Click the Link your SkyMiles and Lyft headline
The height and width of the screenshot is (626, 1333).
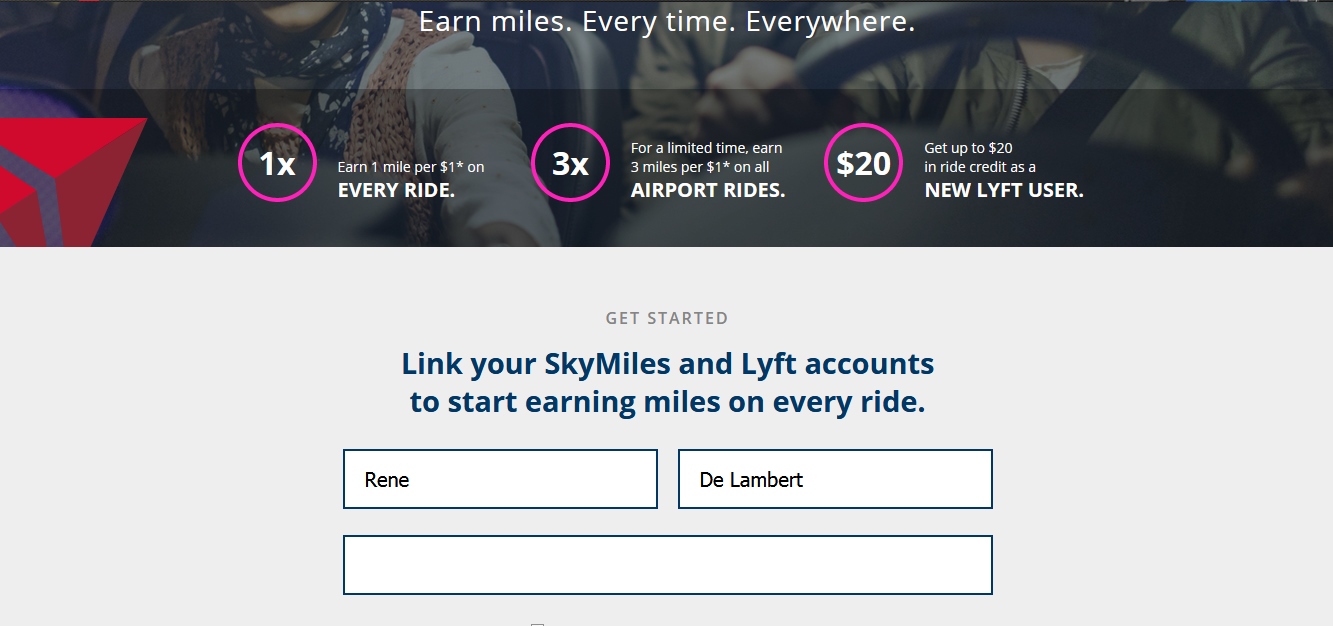pos(666,382)
